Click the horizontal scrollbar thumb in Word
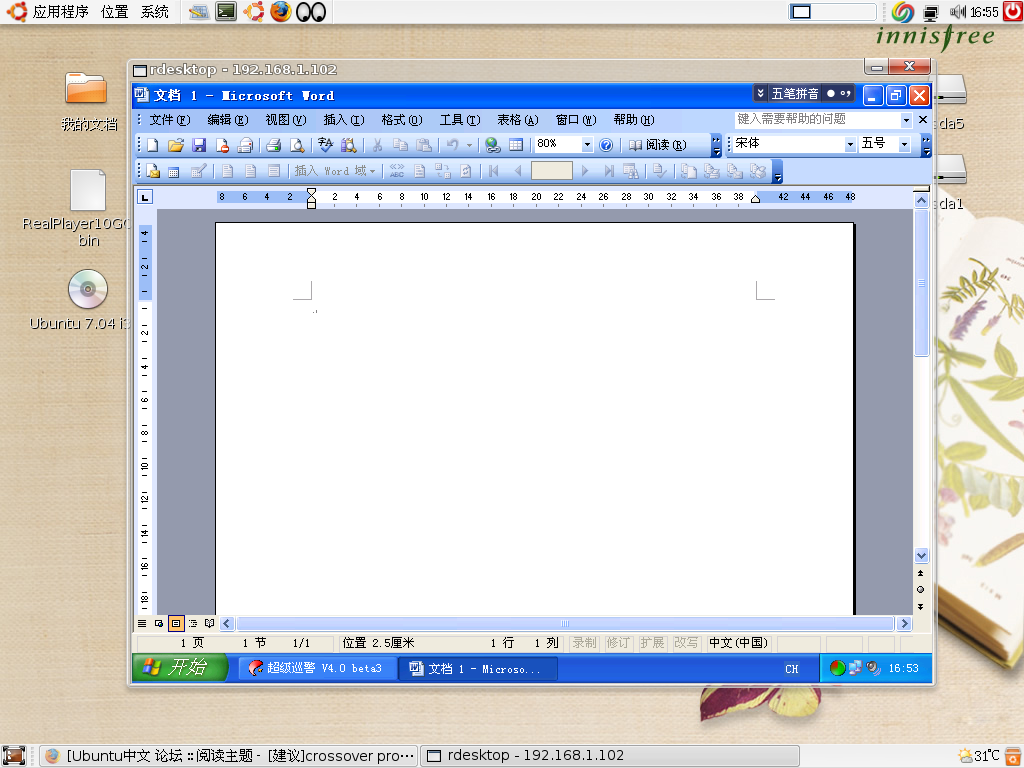 tap(565, 624)
